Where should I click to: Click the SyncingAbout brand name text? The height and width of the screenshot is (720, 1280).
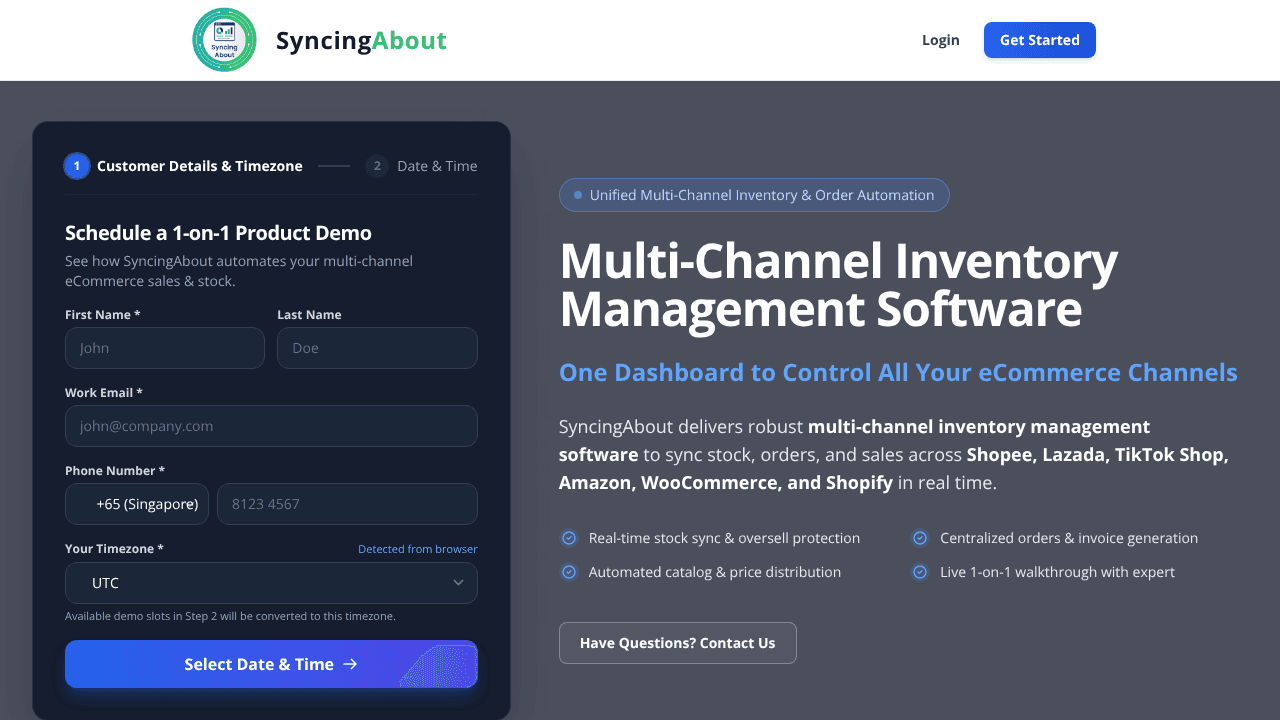pyautogui.click(x=361, y=40)
